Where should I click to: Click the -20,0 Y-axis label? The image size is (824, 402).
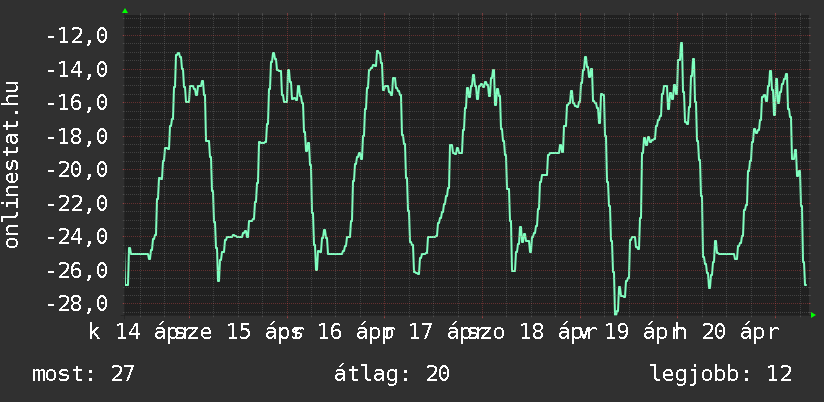[x=77, y=170]
